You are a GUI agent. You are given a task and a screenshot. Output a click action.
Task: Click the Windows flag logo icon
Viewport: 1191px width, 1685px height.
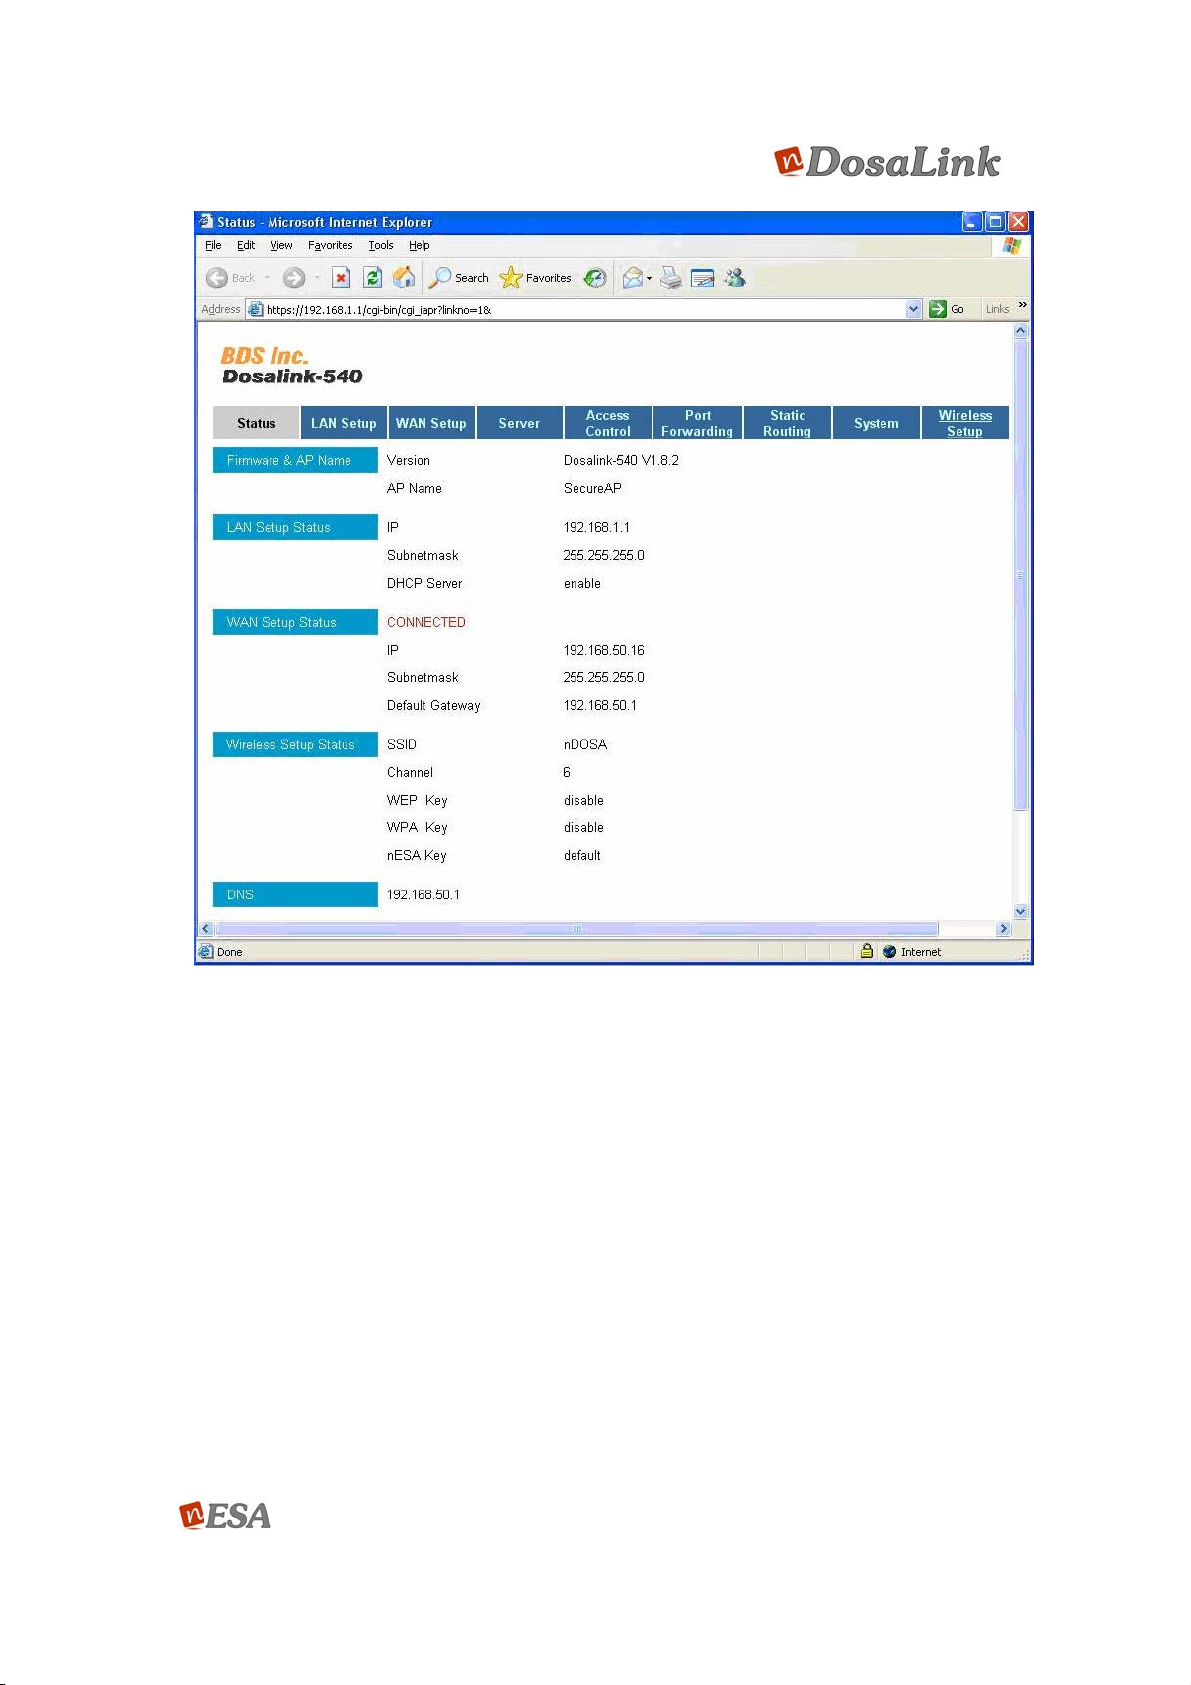(1012, 245)
